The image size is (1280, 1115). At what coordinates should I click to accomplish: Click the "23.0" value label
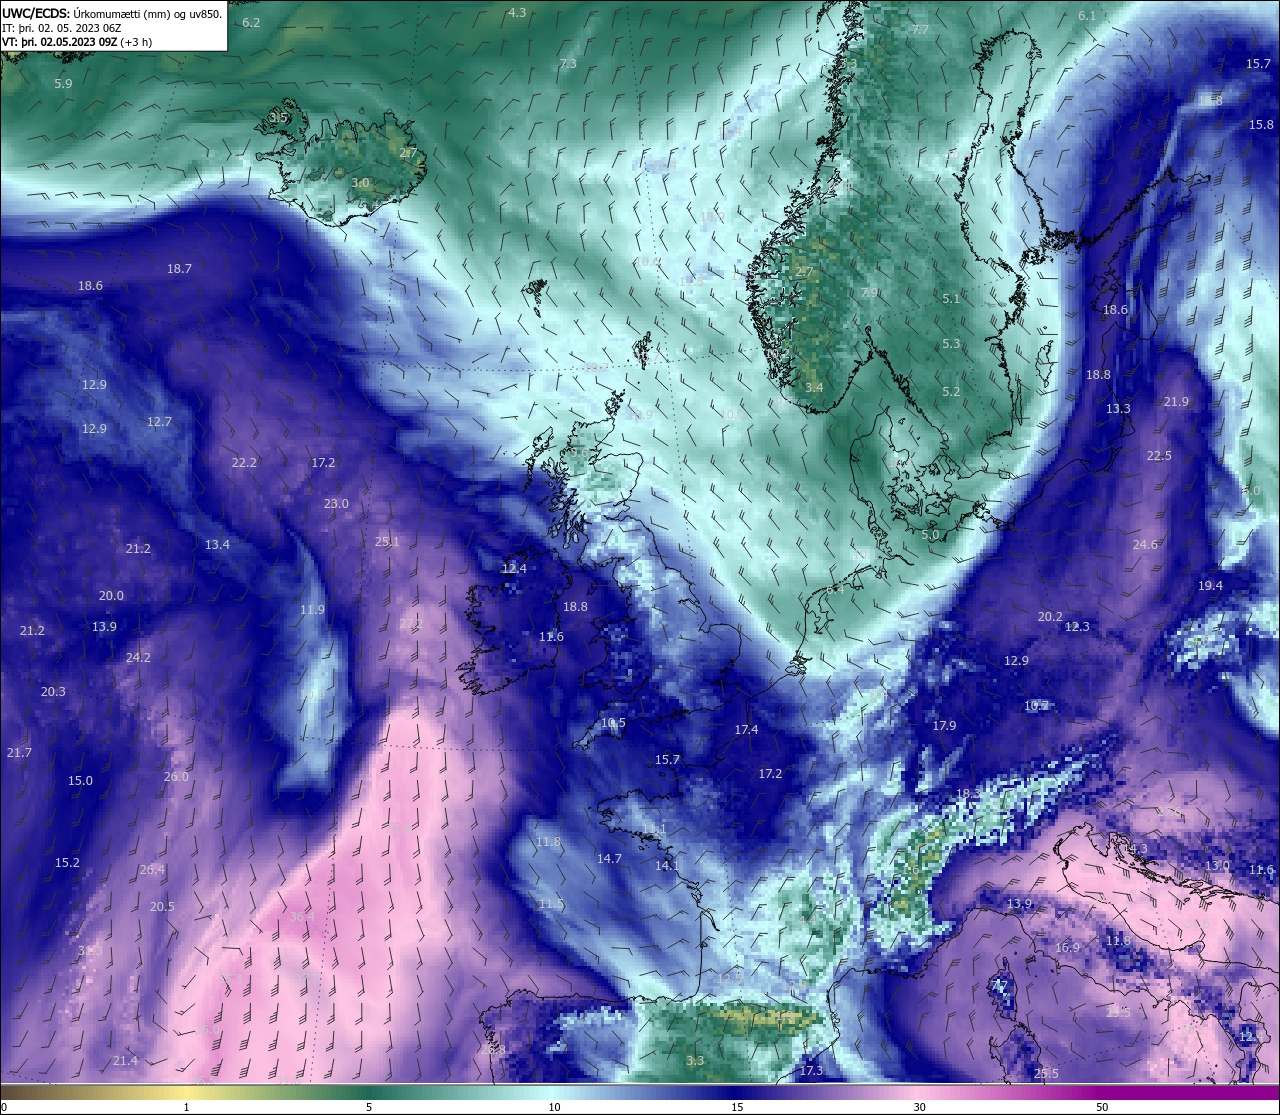[336, 504]
